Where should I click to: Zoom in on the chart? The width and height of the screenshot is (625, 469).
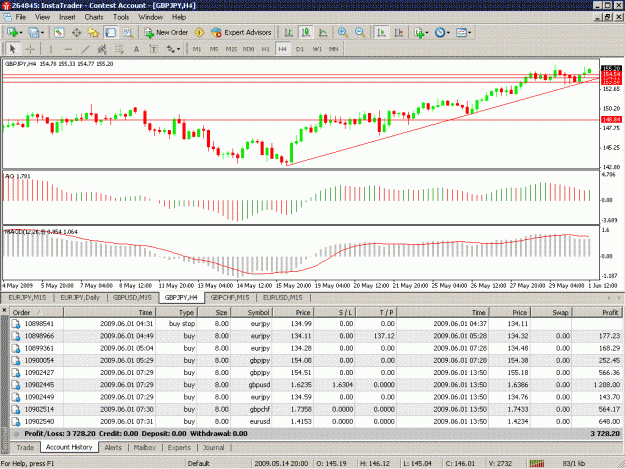[342, 33]
